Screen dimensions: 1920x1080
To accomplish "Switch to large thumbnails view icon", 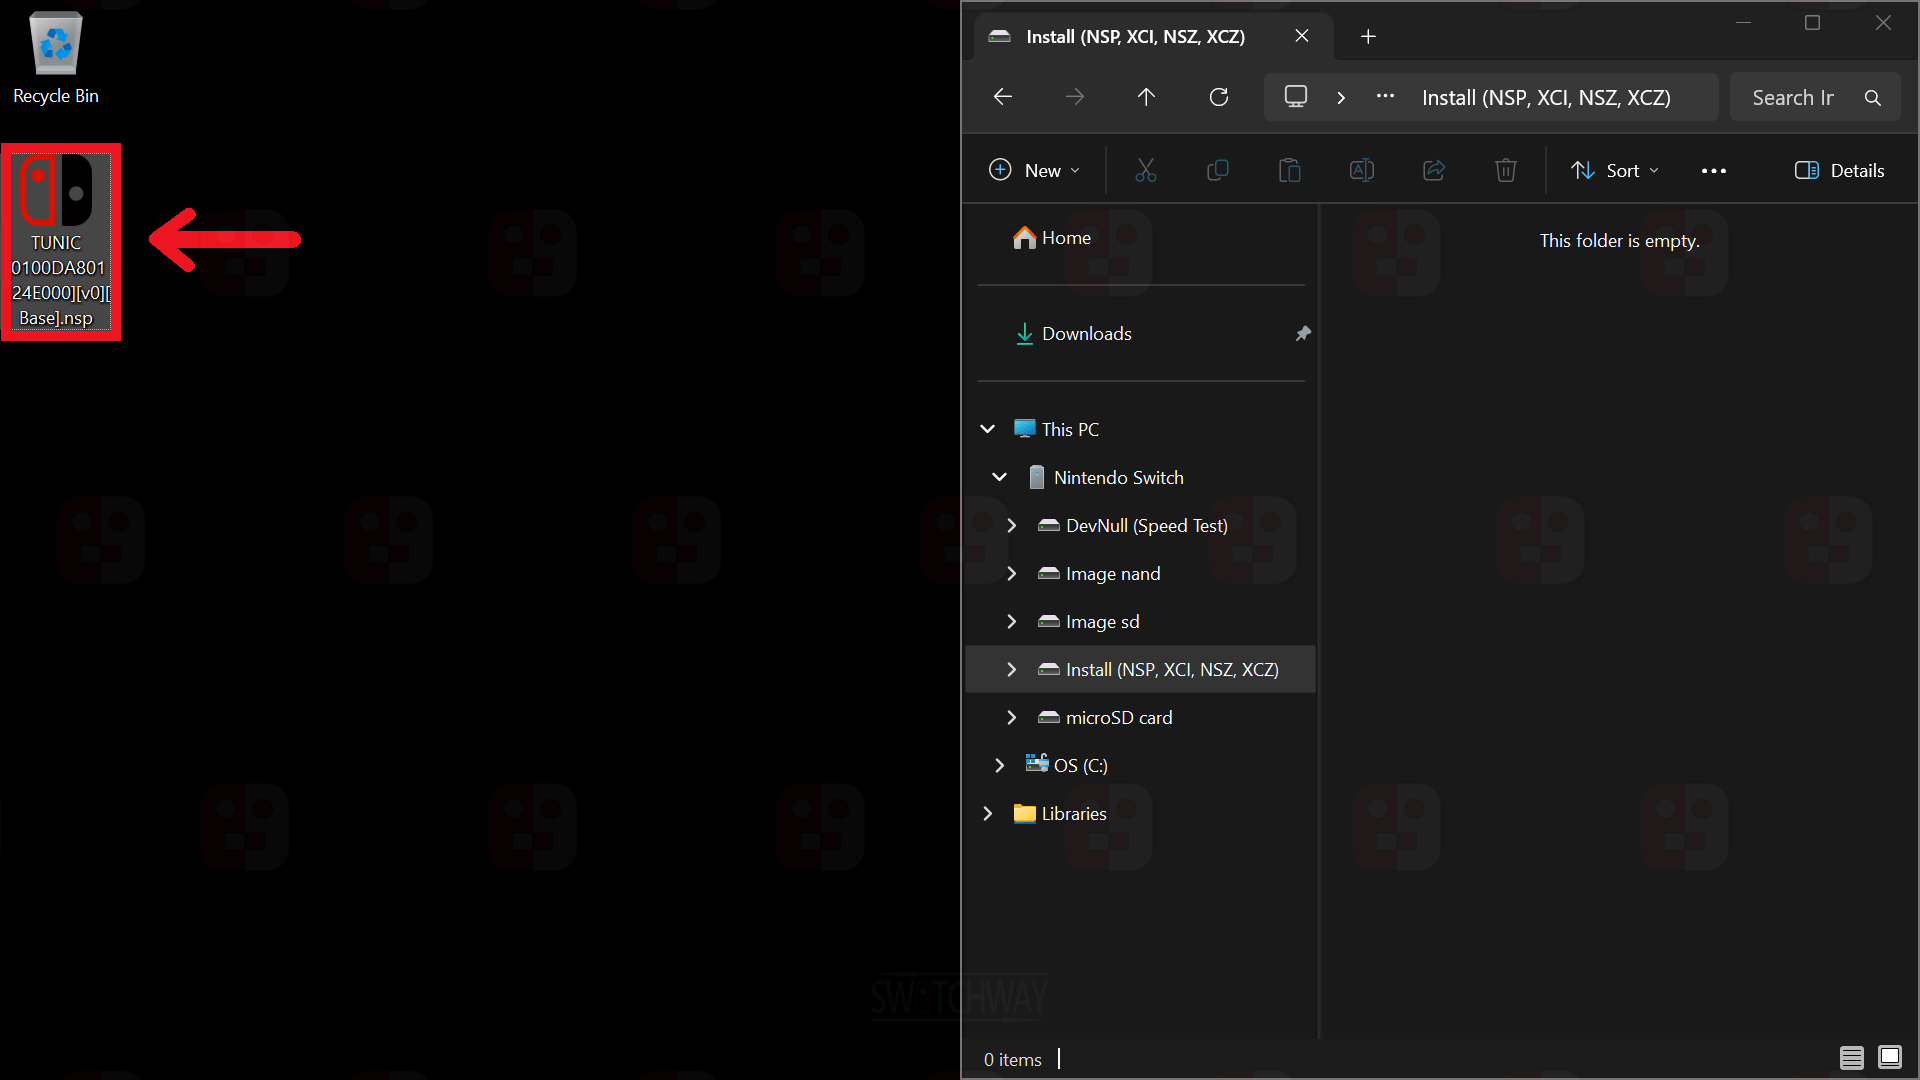I will click(1889, 1057).
